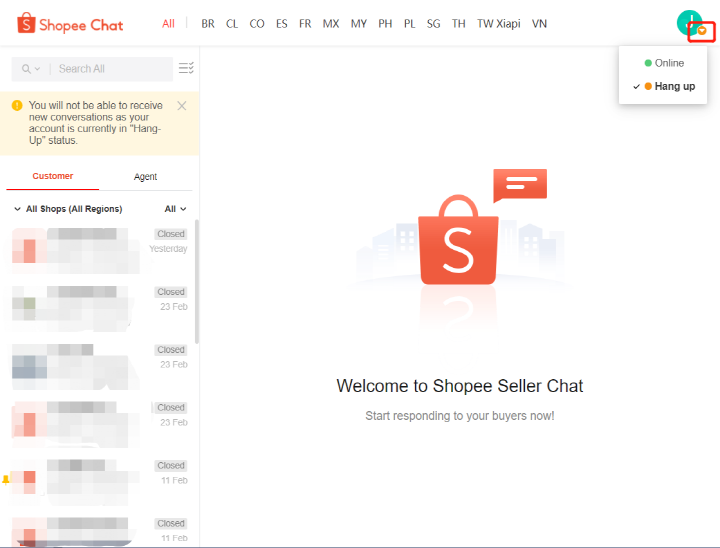This screenshot has width=720, height=548.
Task: Click the yellow warning exclamation icon
Action: (x=17, y=105)
